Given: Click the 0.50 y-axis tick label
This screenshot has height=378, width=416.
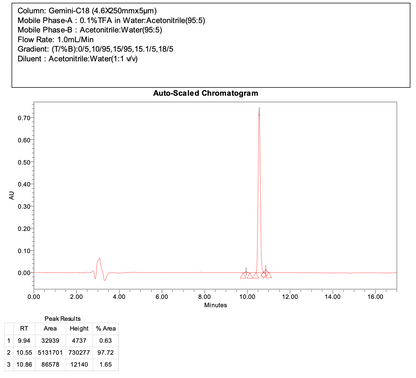Looking at the screenshot, I should pyautogui.click(x=24, y=162).
